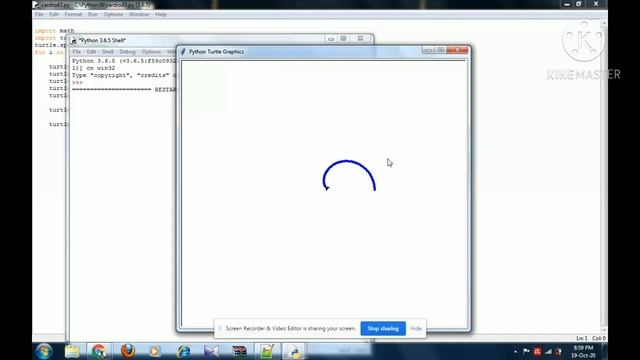Click the '>>>' prompt in the Python Shell
Screen dimensions: 640x360
pyautogui.click(x=77, y=82)
